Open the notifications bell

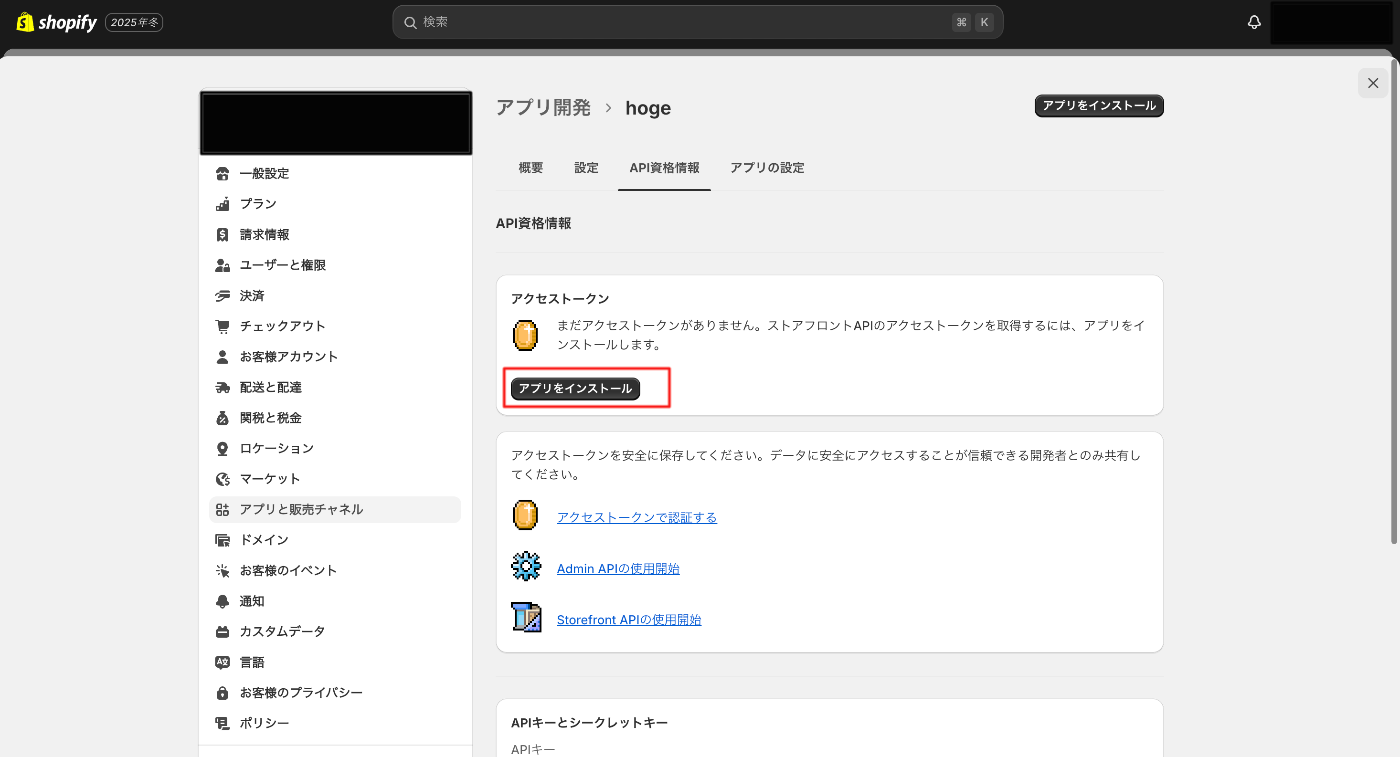(1254, 22)
